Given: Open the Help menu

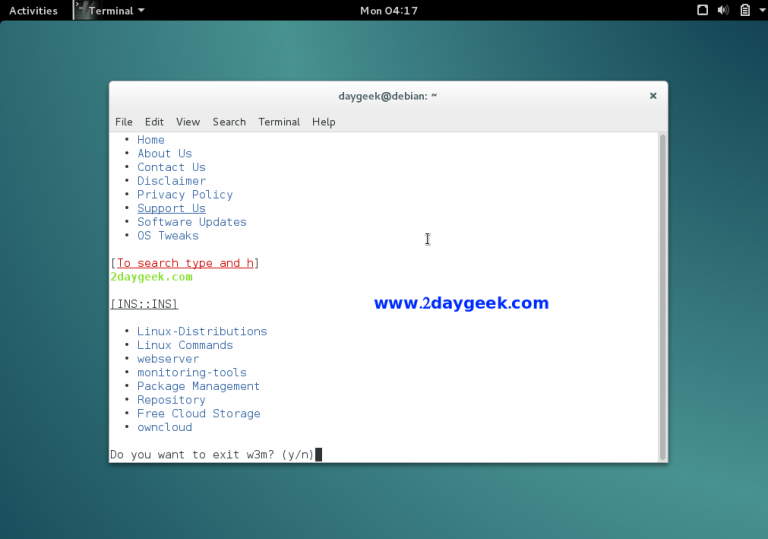Looking at the screenshot, I should pyautogui.click(x=323, y=122).
